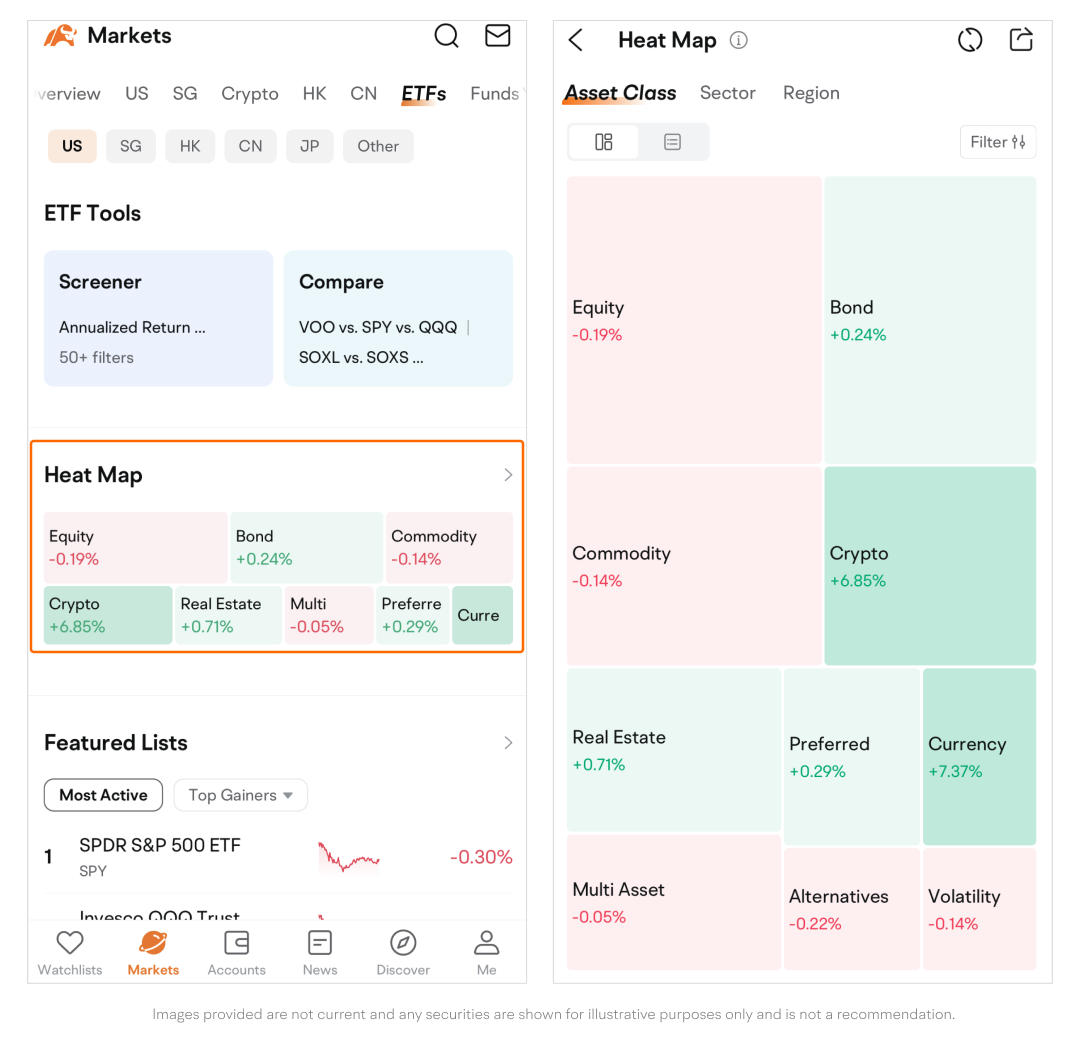Go back using the left arrow
1080x1044 pixels.
click(x=576, y=40)
